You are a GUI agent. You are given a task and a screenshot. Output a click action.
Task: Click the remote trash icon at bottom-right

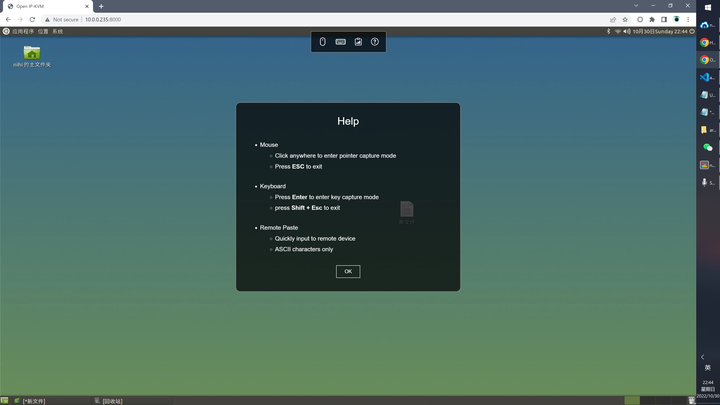(692, 401)
